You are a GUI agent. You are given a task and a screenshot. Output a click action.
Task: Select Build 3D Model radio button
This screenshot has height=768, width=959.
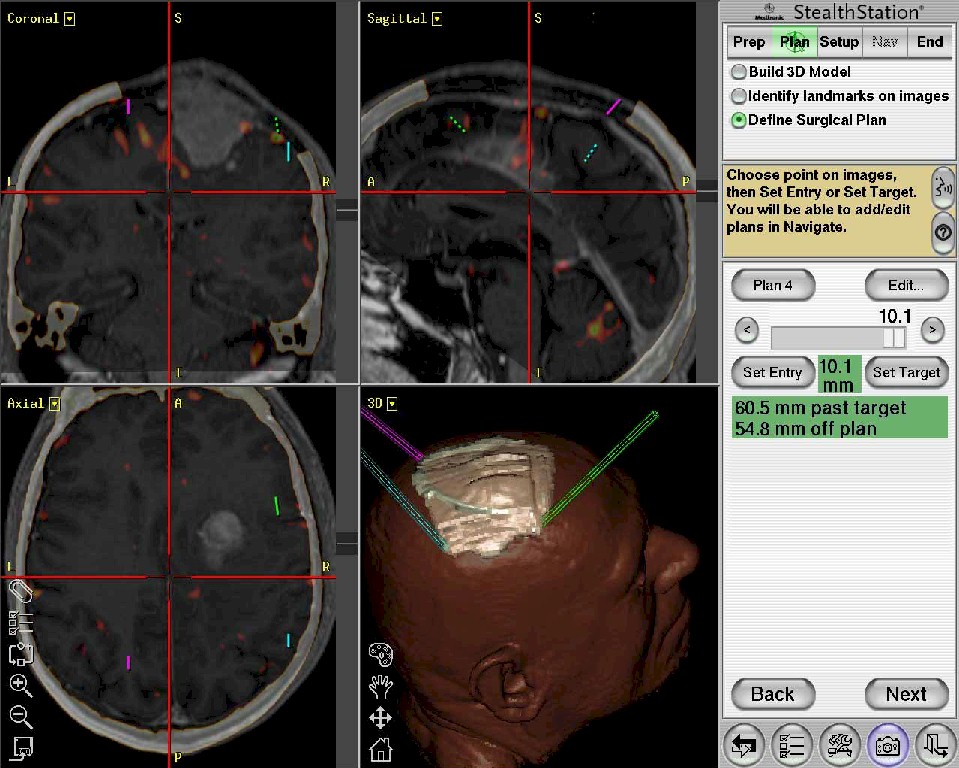pyautogui.click(x=738, y=72)
